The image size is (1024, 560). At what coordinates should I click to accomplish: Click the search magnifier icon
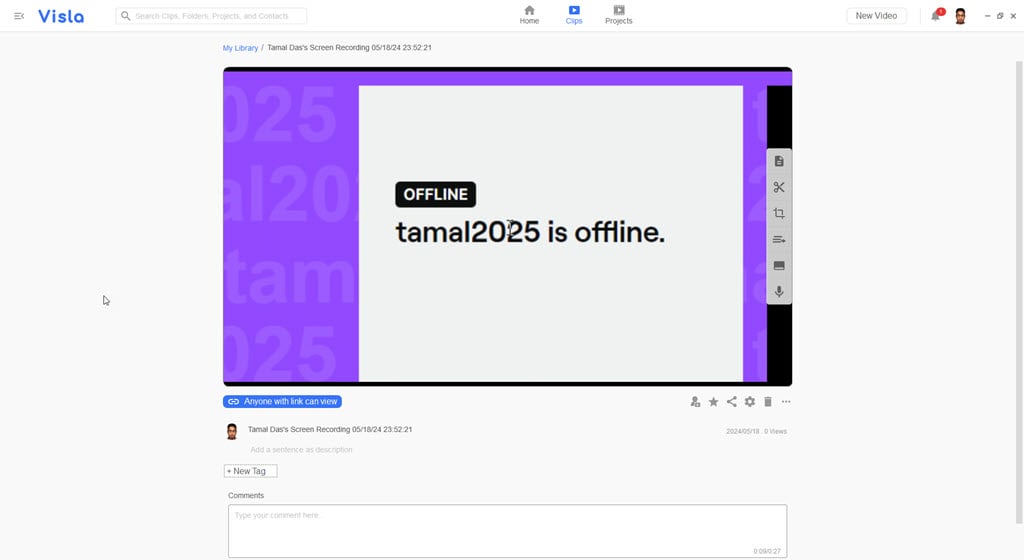tap(125, 16)
